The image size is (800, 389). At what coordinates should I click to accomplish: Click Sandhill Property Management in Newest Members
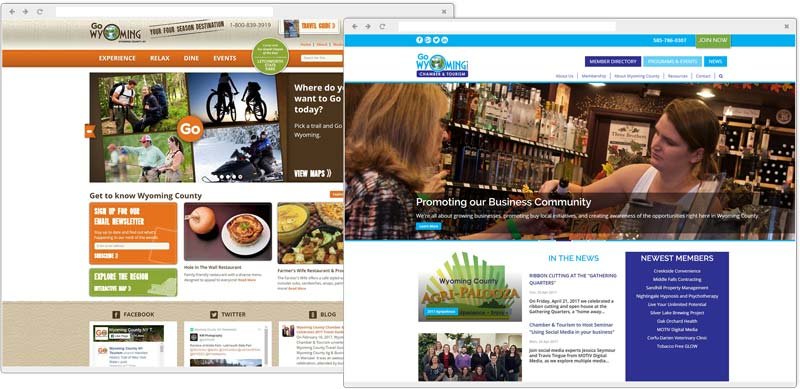[677, 288]
